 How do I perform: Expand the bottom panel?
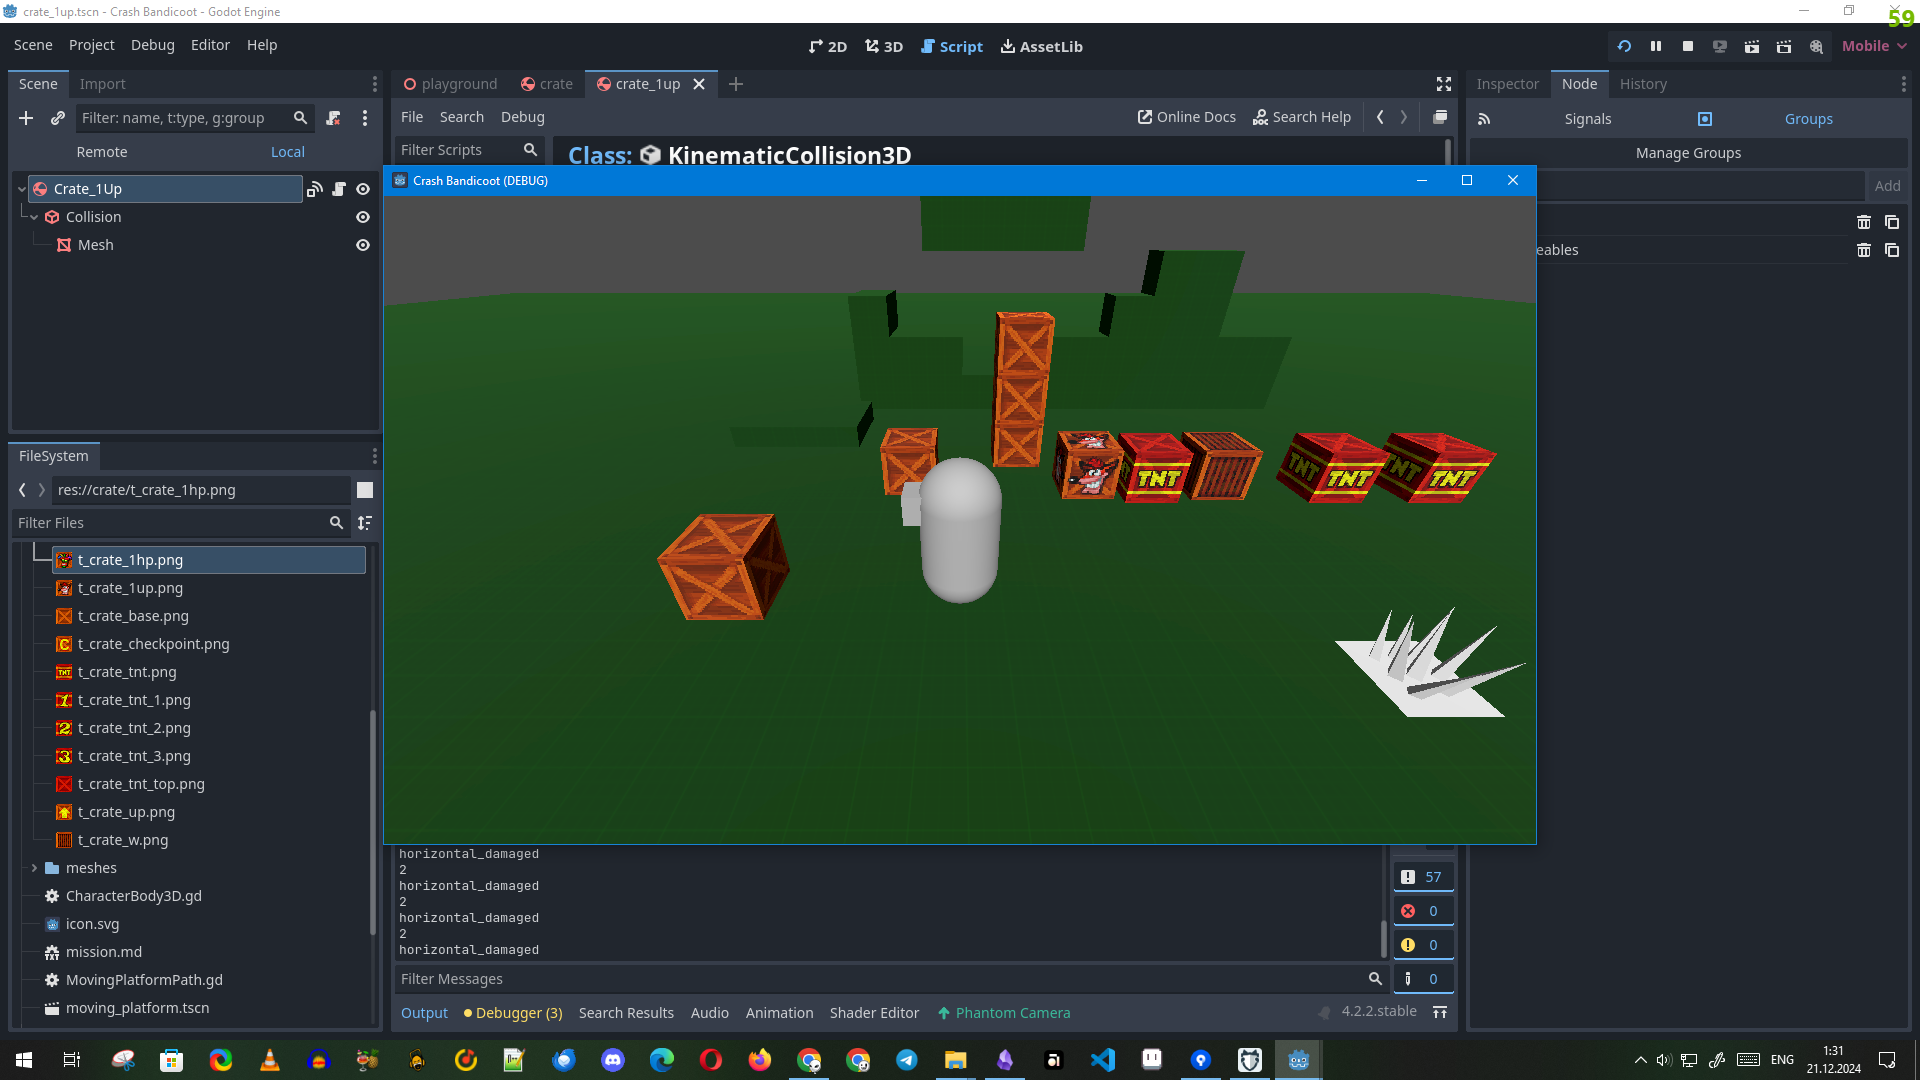tap(1440, 1013)
